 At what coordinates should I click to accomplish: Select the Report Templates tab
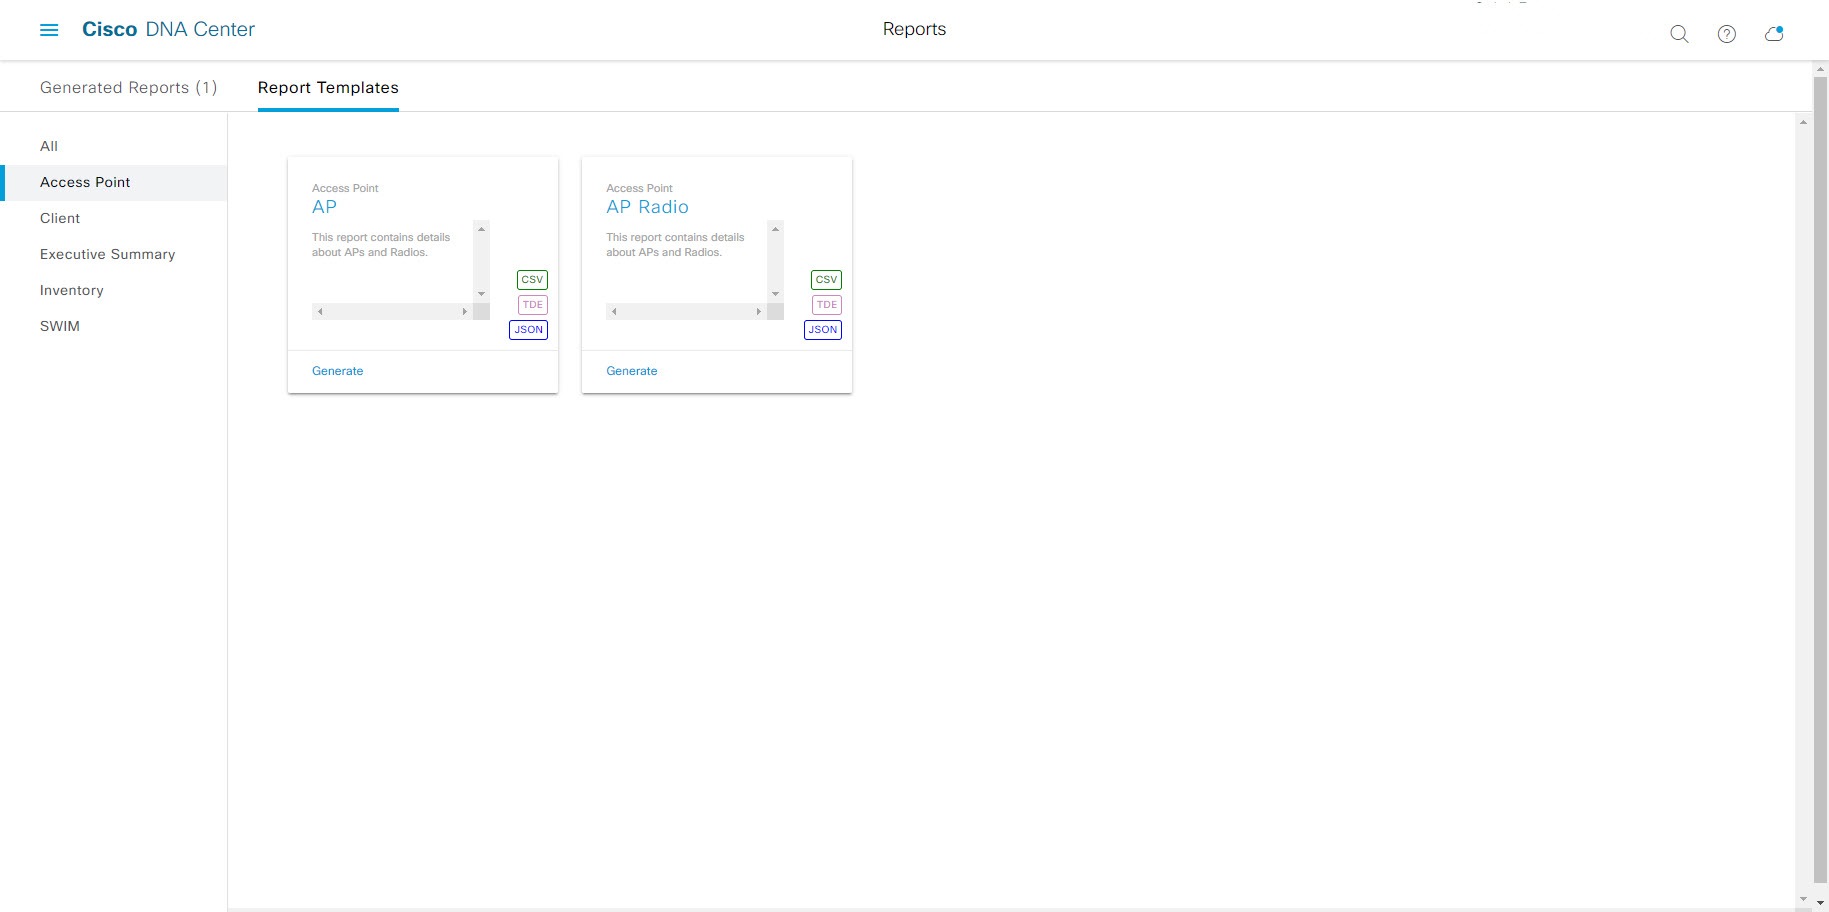[x=328, y=87]
